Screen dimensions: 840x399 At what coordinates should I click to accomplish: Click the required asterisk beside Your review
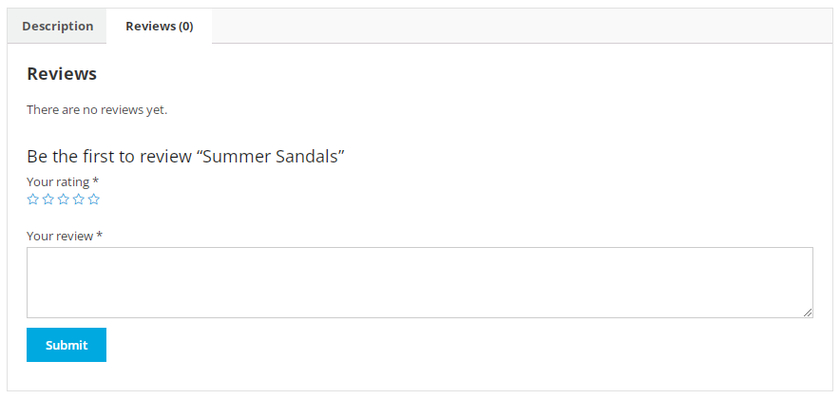[x=99, y=235]
